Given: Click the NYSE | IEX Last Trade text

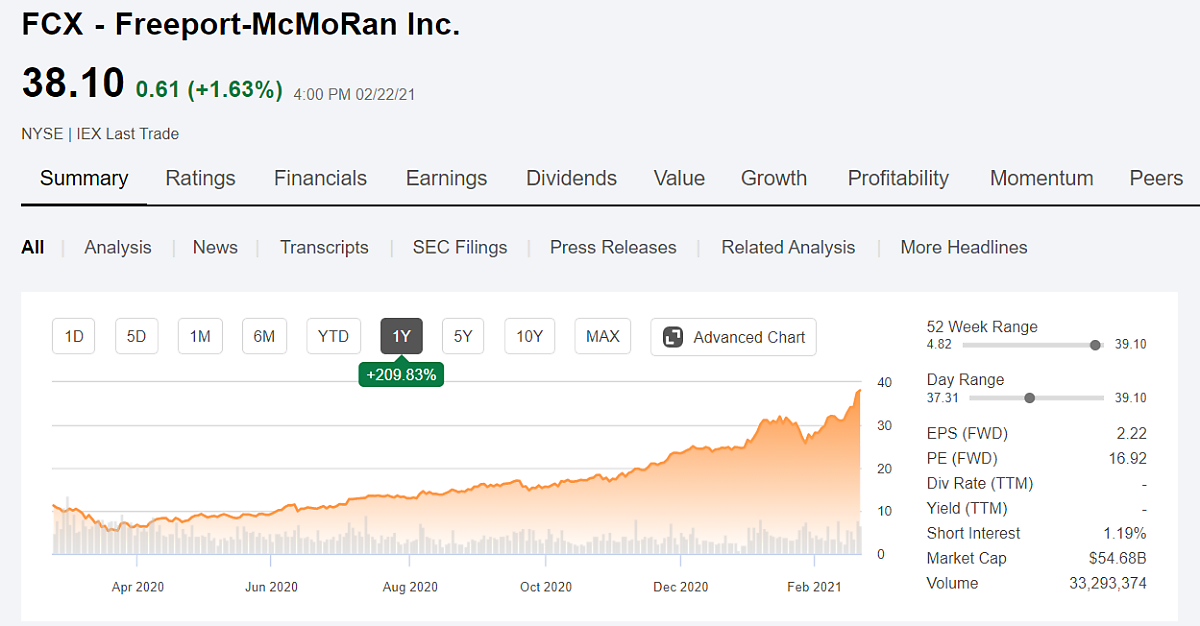Looking at the screenshot, I should 100,133.
